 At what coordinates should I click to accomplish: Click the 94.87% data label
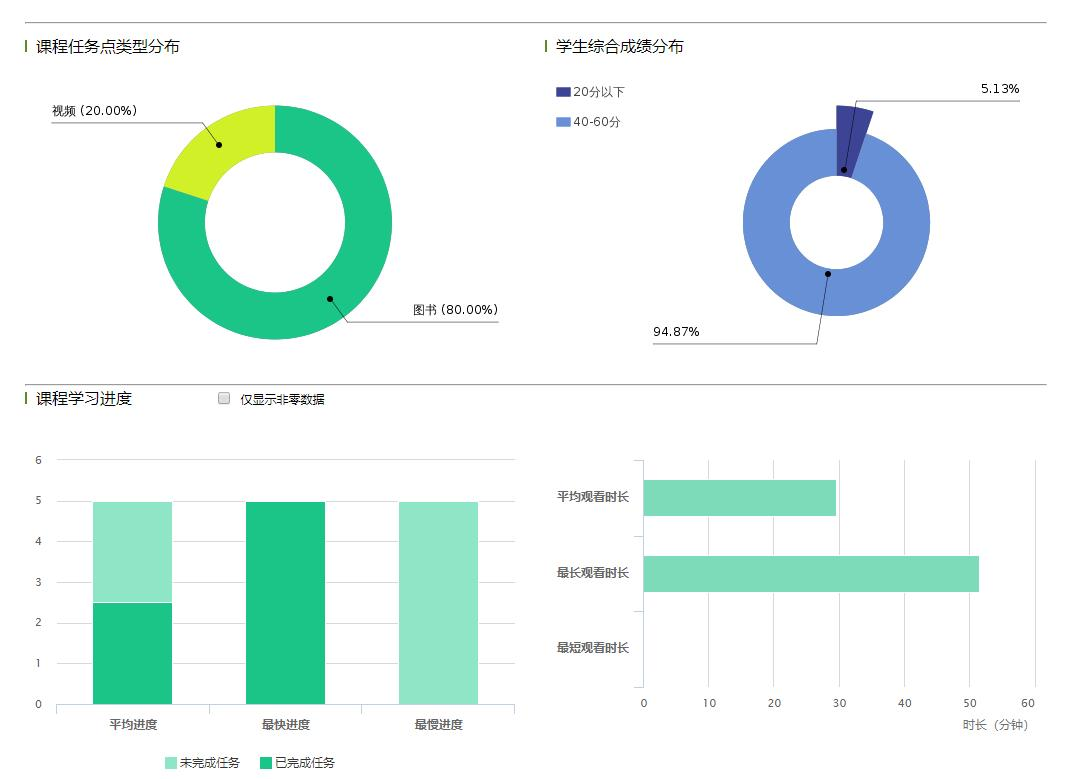point(676,332)
